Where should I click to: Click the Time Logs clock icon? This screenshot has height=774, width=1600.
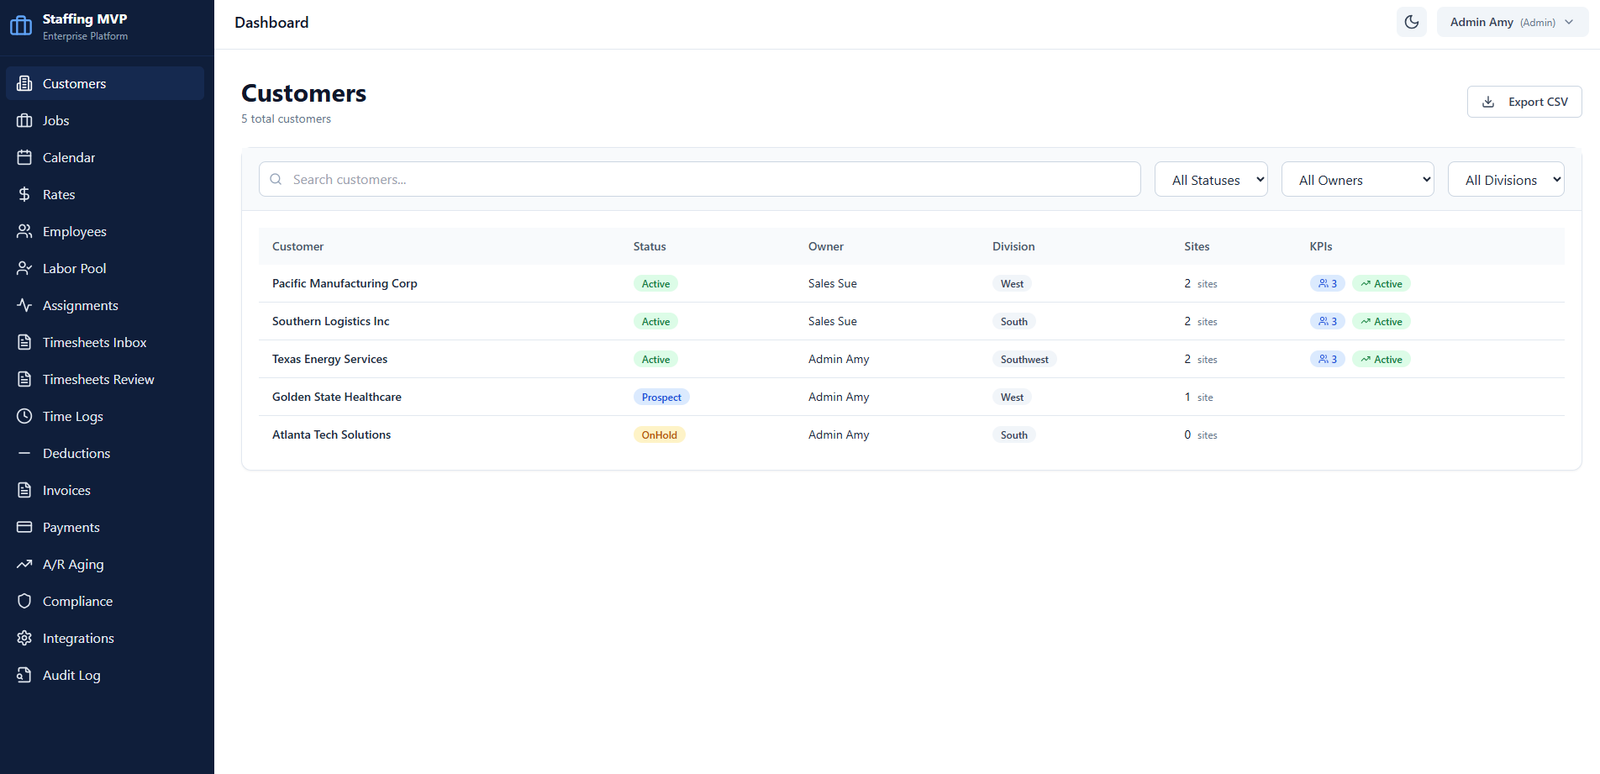pyautogui.click(x=25, y=416)
